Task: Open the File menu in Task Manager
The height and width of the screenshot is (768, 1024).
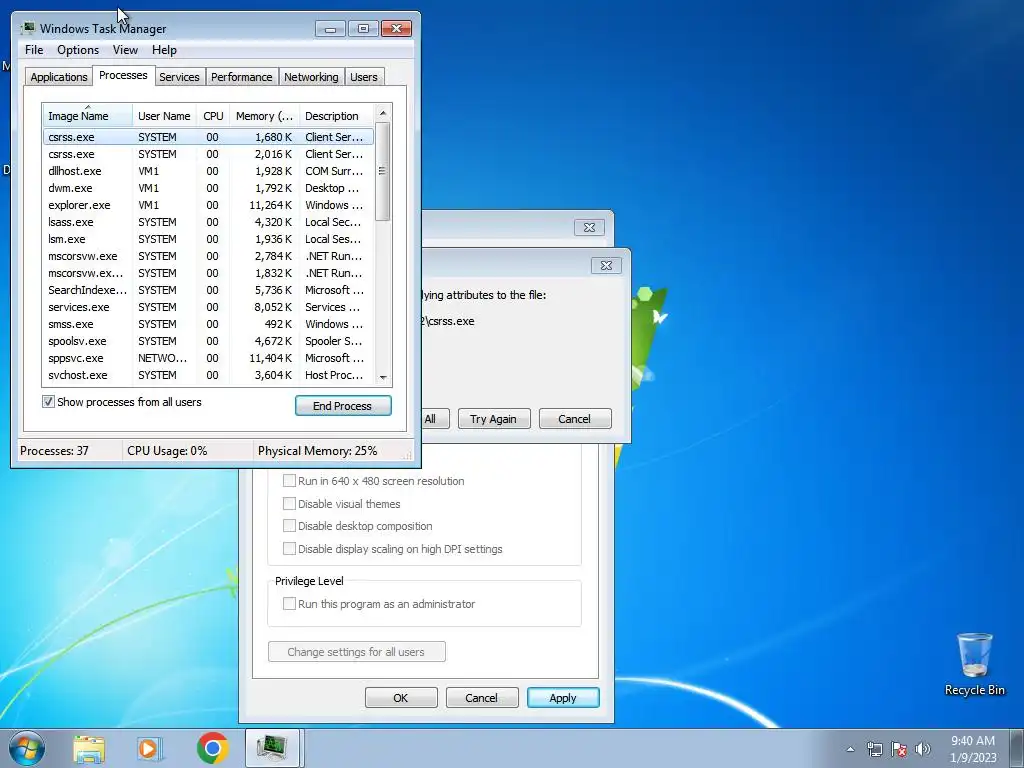Action: (34, 50)
